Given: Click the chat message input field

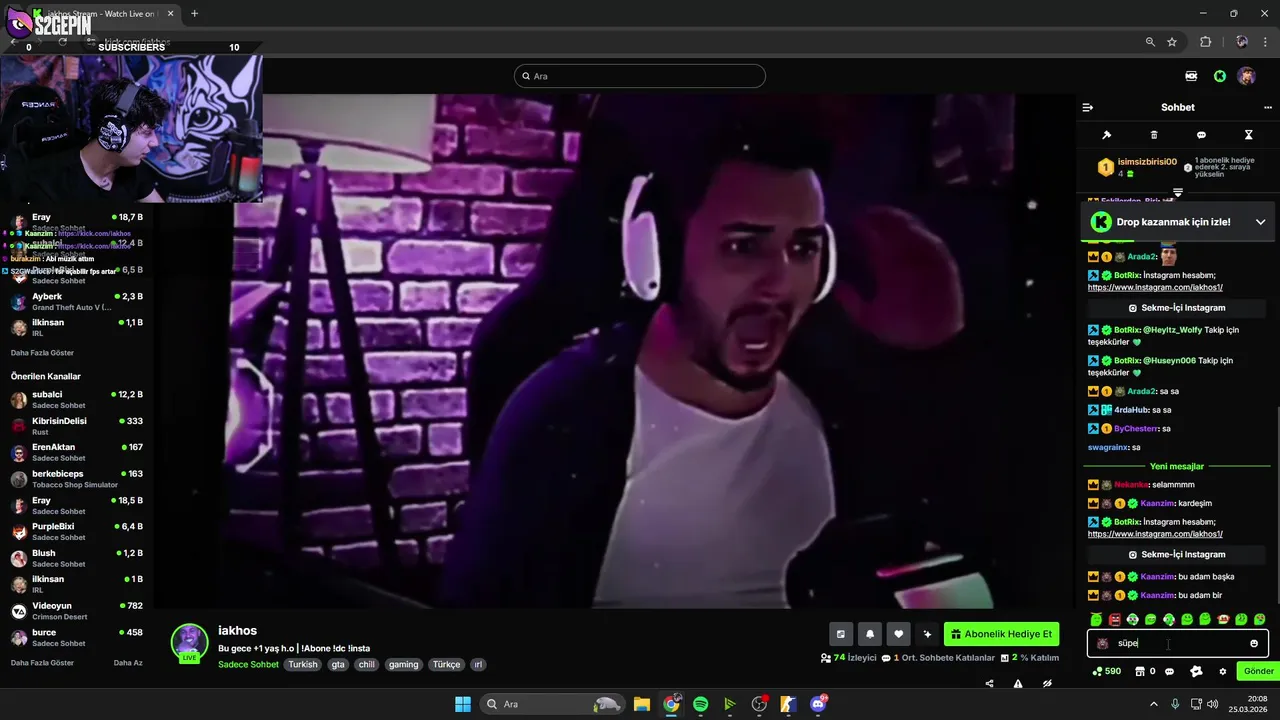Looking at the screenshot, I should [x=1177, y=643].
